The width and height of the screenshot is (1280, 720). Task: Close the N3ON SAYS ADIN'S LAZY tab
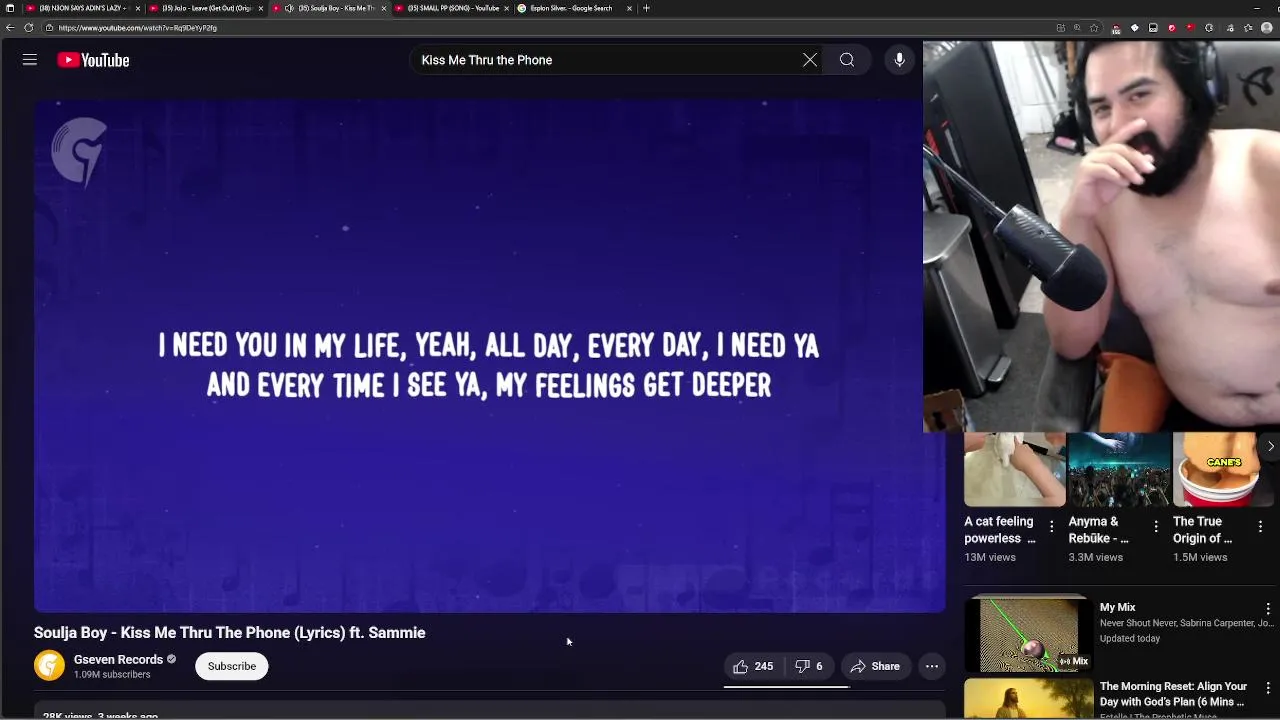point(137,8)
